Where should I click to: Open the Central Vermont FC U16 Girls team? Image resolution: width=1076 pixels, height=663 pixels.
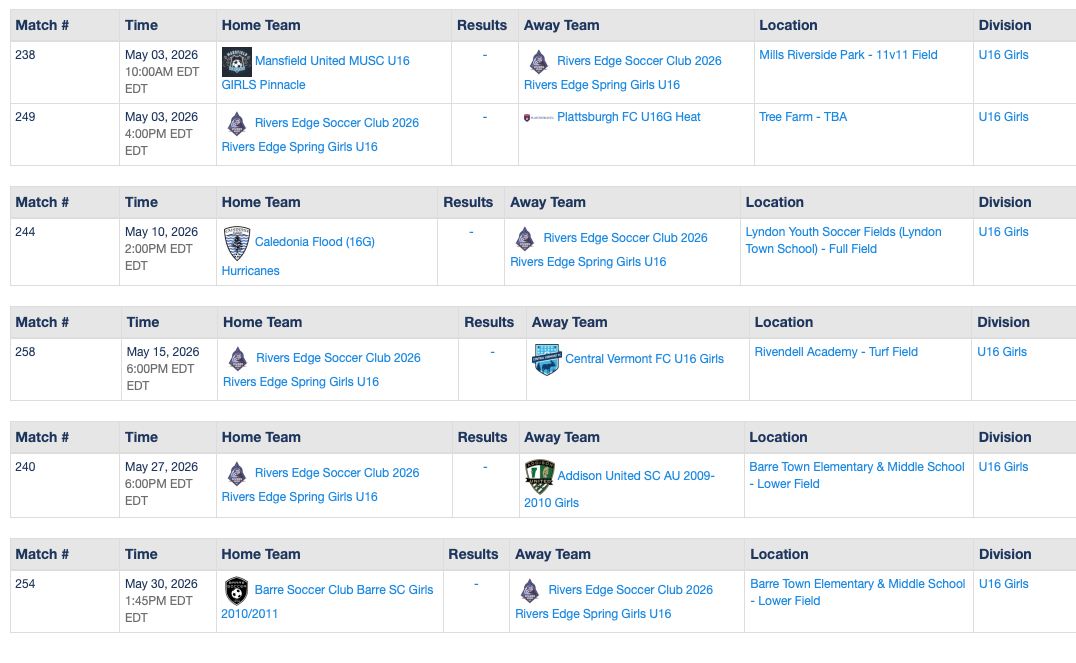(x=644, y=359)
